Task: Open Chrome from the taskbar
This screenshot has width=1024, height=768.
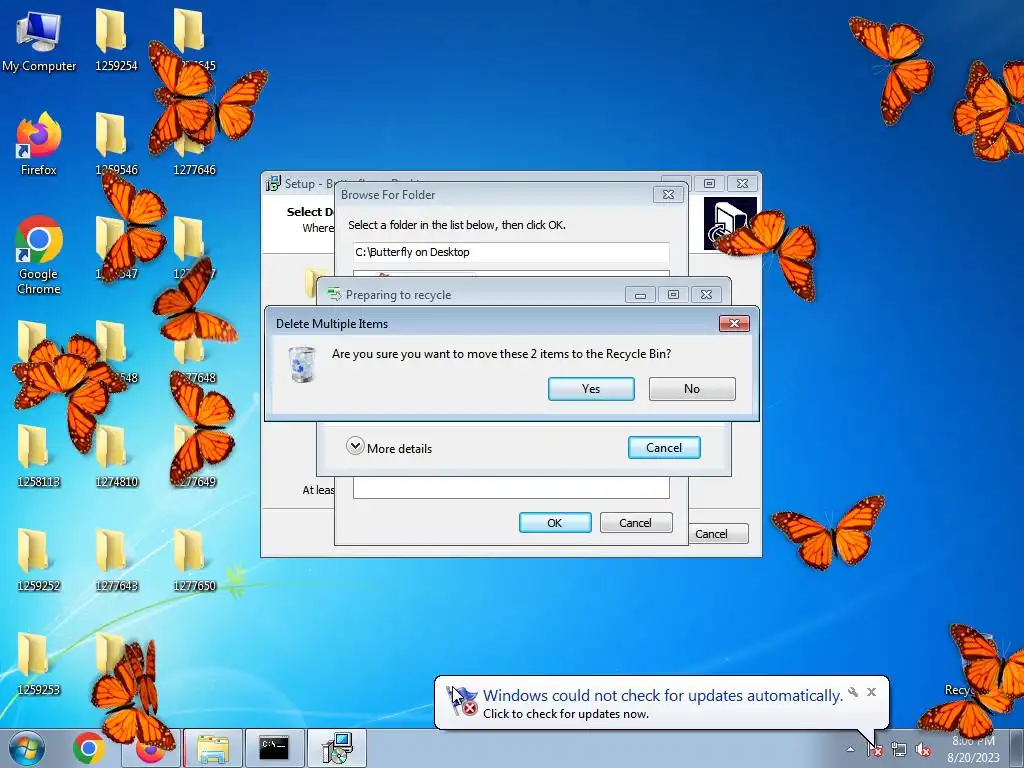Action: (89, 748)
